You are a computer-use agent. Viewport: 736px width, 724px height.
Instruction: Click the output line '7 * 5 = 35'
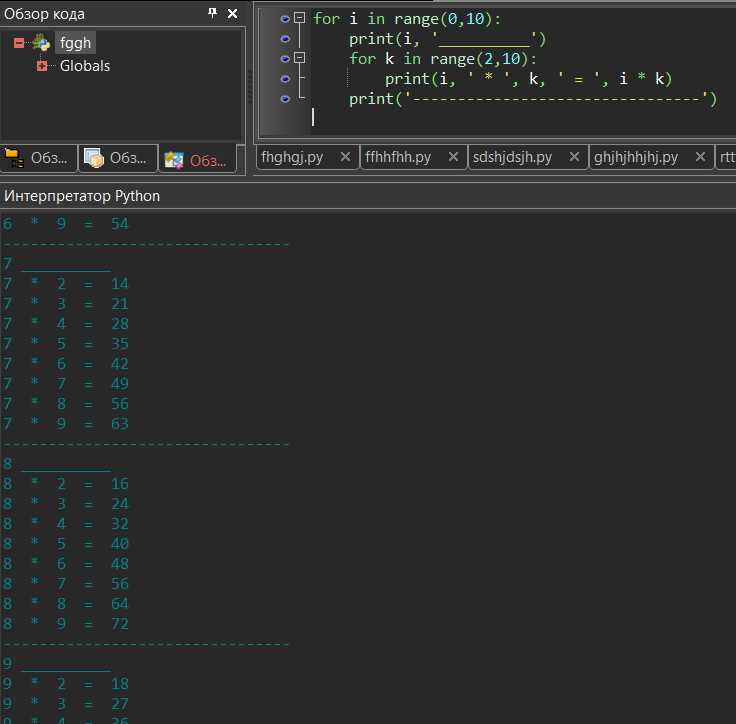[x=66, y=344]
